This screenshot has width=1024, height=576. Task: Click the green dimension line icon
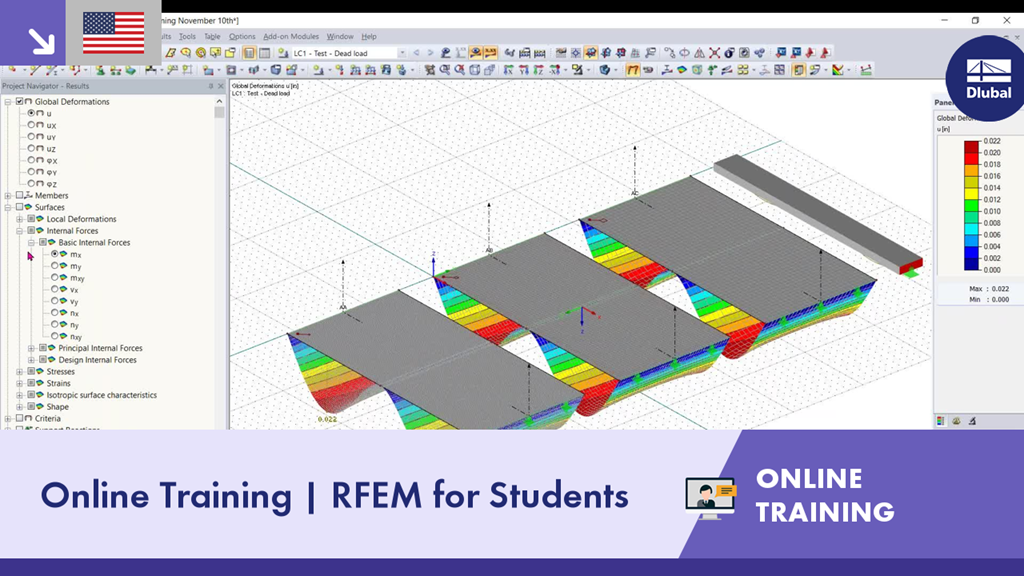tap(866, 70)
